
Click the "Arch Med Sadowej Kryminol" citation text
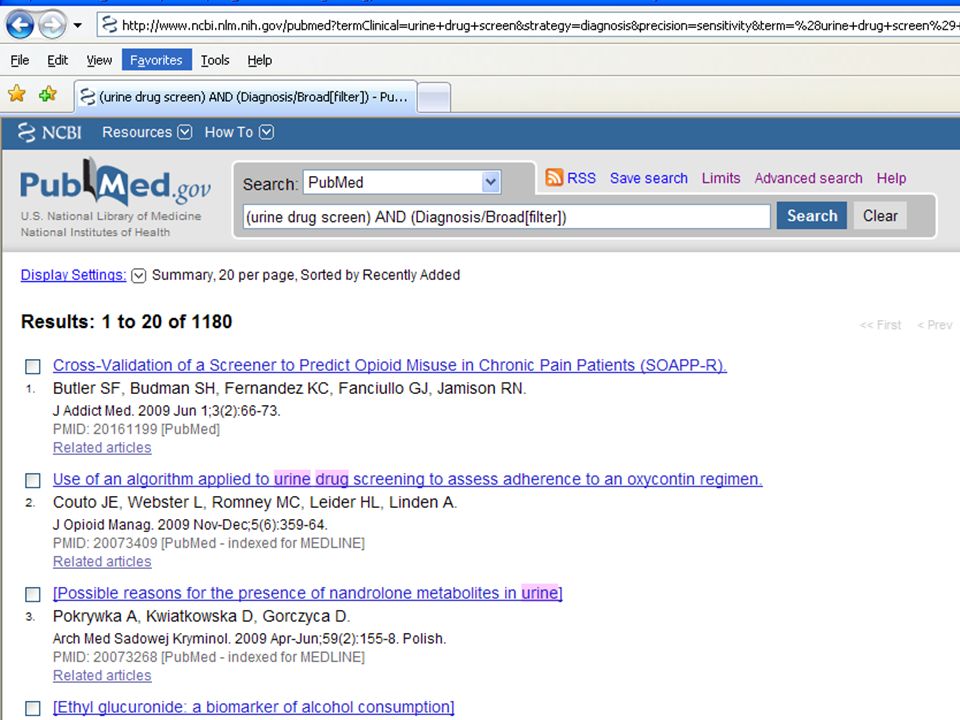coord(249,639)
